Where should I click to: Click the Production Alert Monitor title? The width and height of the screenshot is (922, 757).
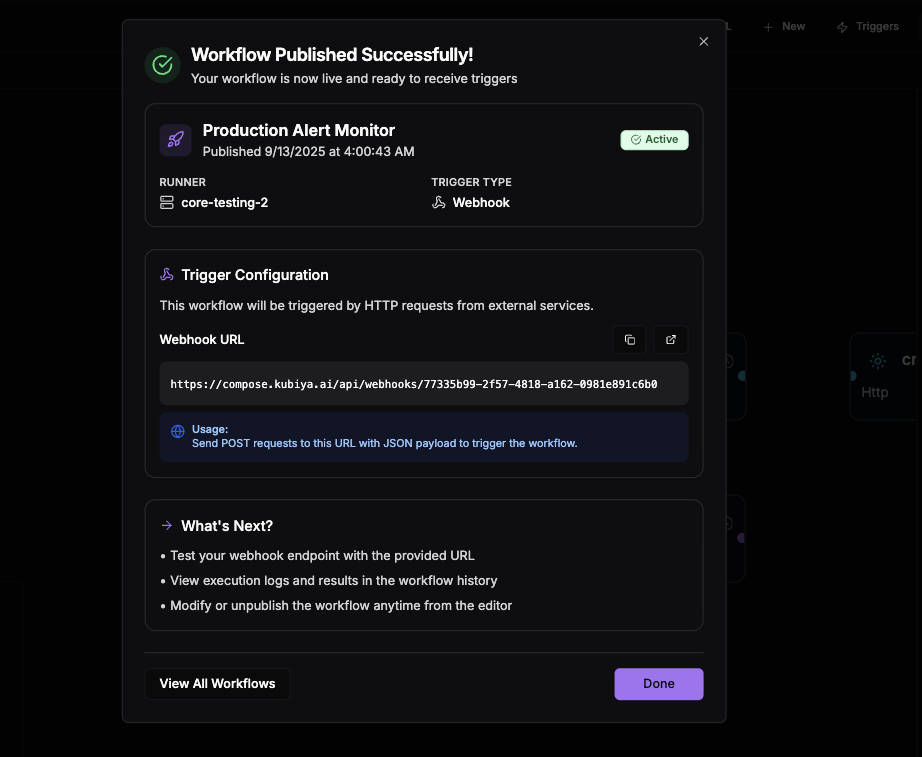pos(299,130)
